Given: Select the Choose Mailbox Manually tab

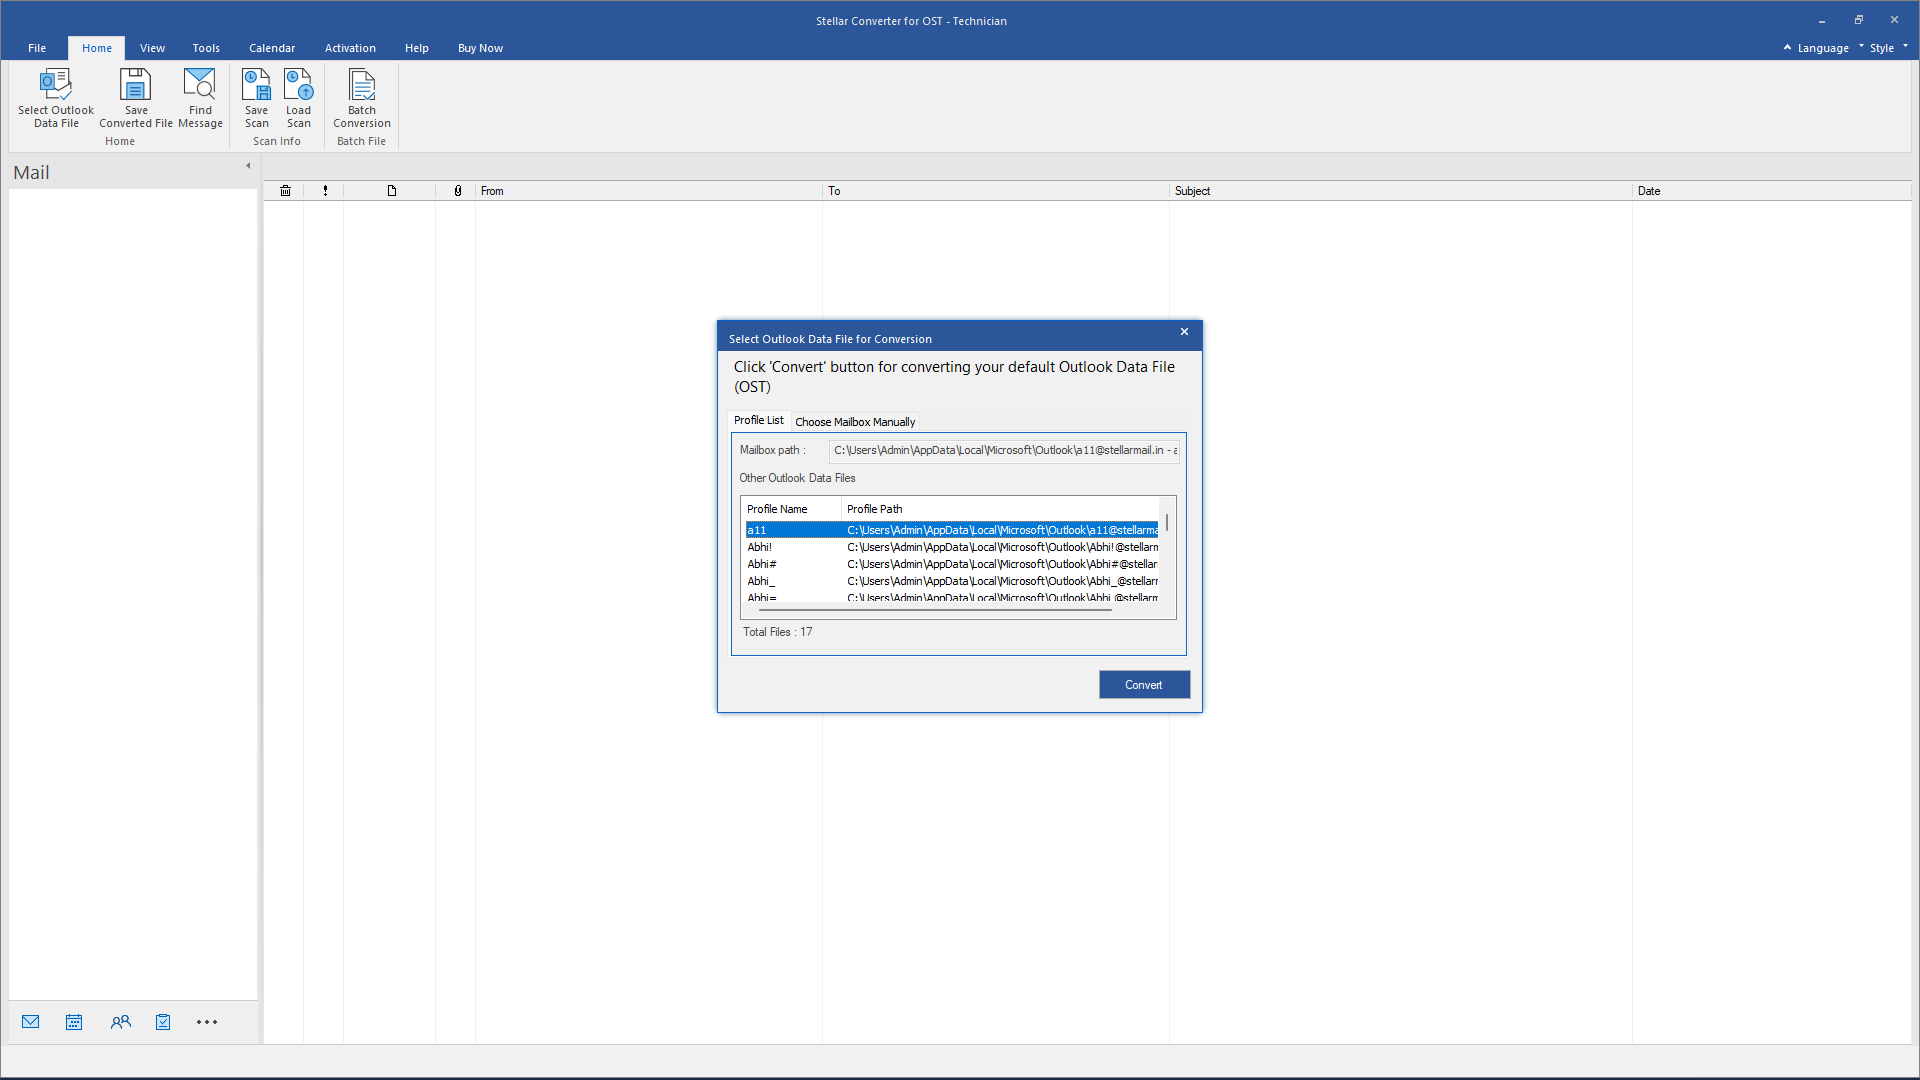Looking at the screenshot, I should 857,421.
